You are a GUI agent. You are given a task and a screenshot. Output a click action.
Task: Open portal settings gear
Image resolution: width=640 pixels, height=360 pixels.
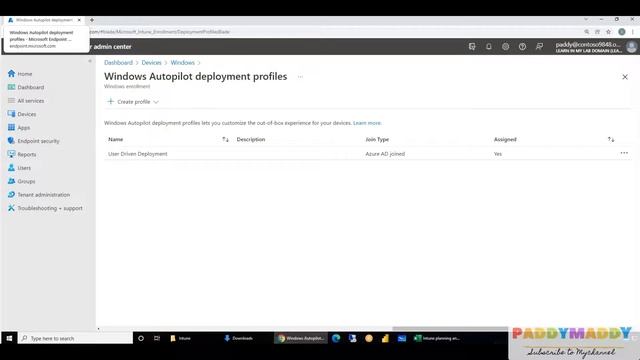tap(505, 47)
